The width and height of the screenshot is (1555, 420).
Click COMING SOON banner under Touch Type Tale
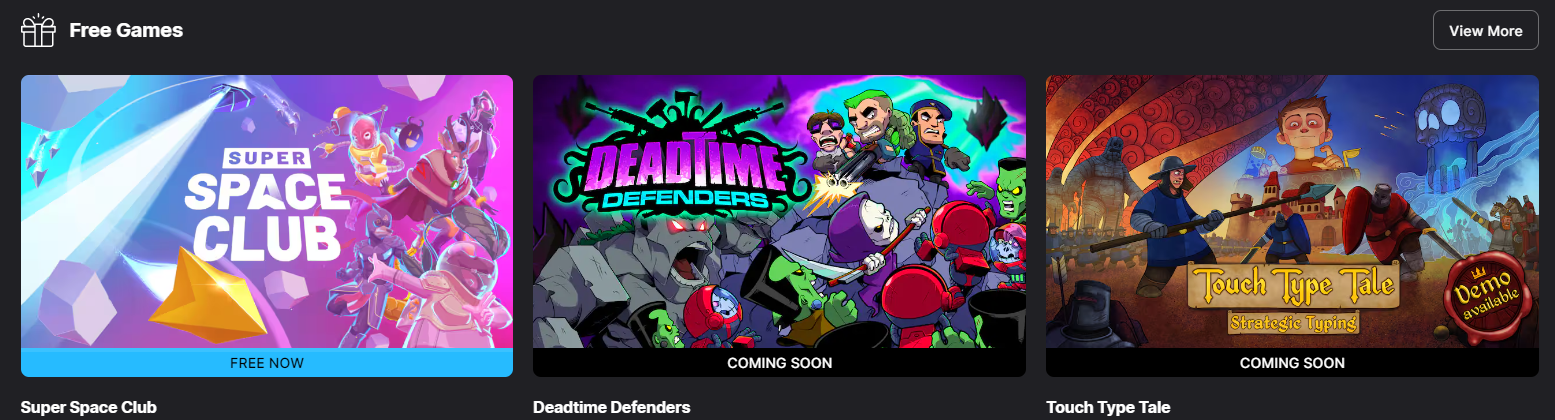pos(1292,363)
